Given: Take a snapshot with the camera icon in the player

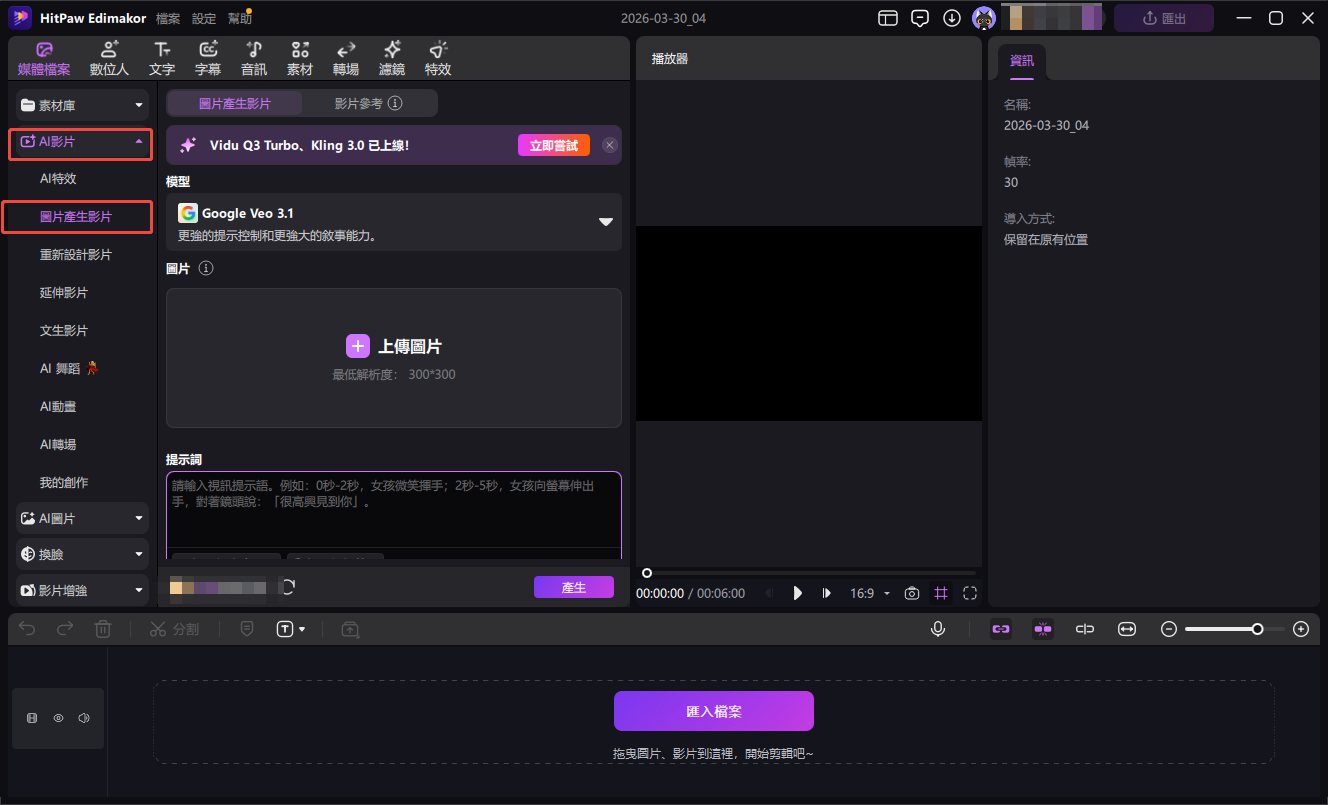Looking at the screenshot, I should click(911, 593).
